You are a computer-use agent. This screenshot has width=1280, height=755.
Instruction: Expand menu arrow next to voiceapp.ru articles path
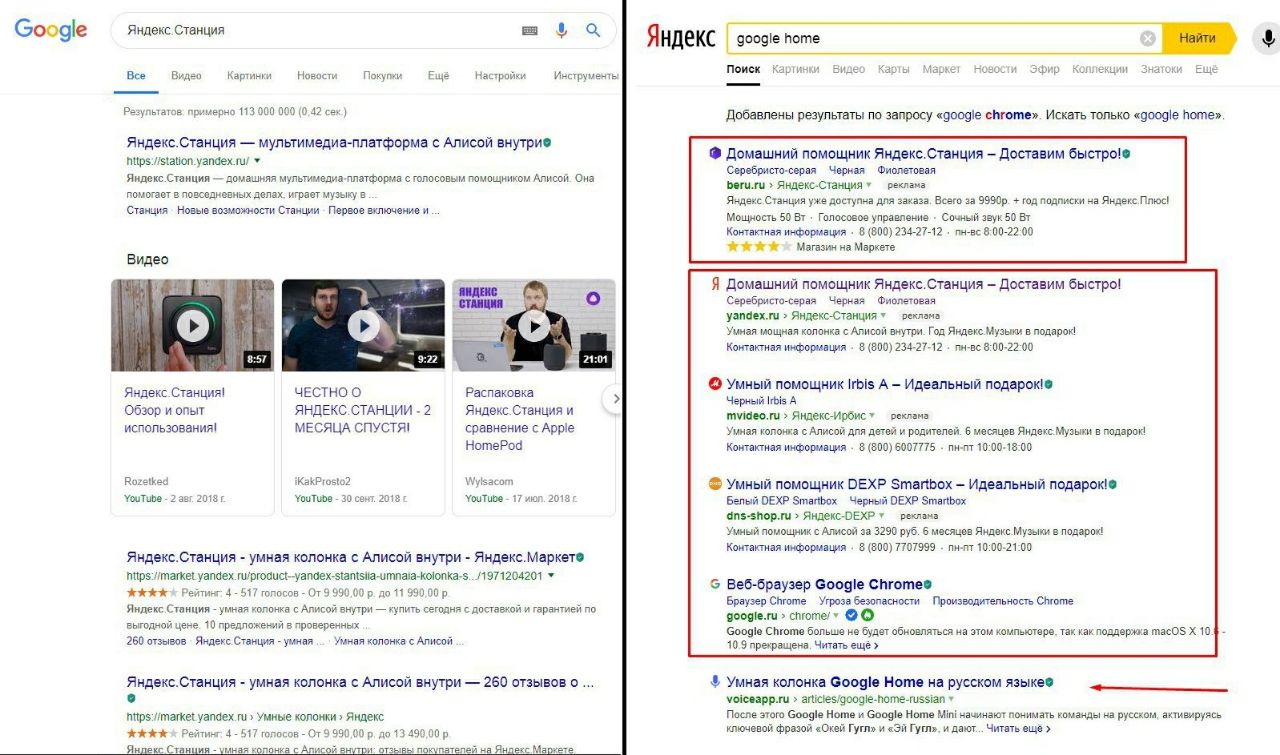pos(951,699)
